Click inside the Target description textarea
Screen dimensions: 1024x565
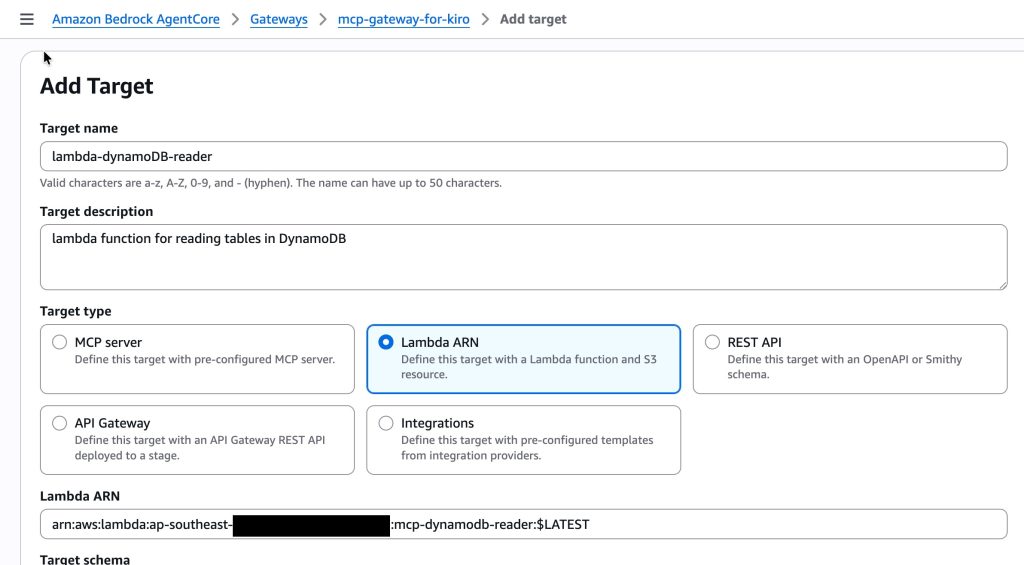click(522, 256)
